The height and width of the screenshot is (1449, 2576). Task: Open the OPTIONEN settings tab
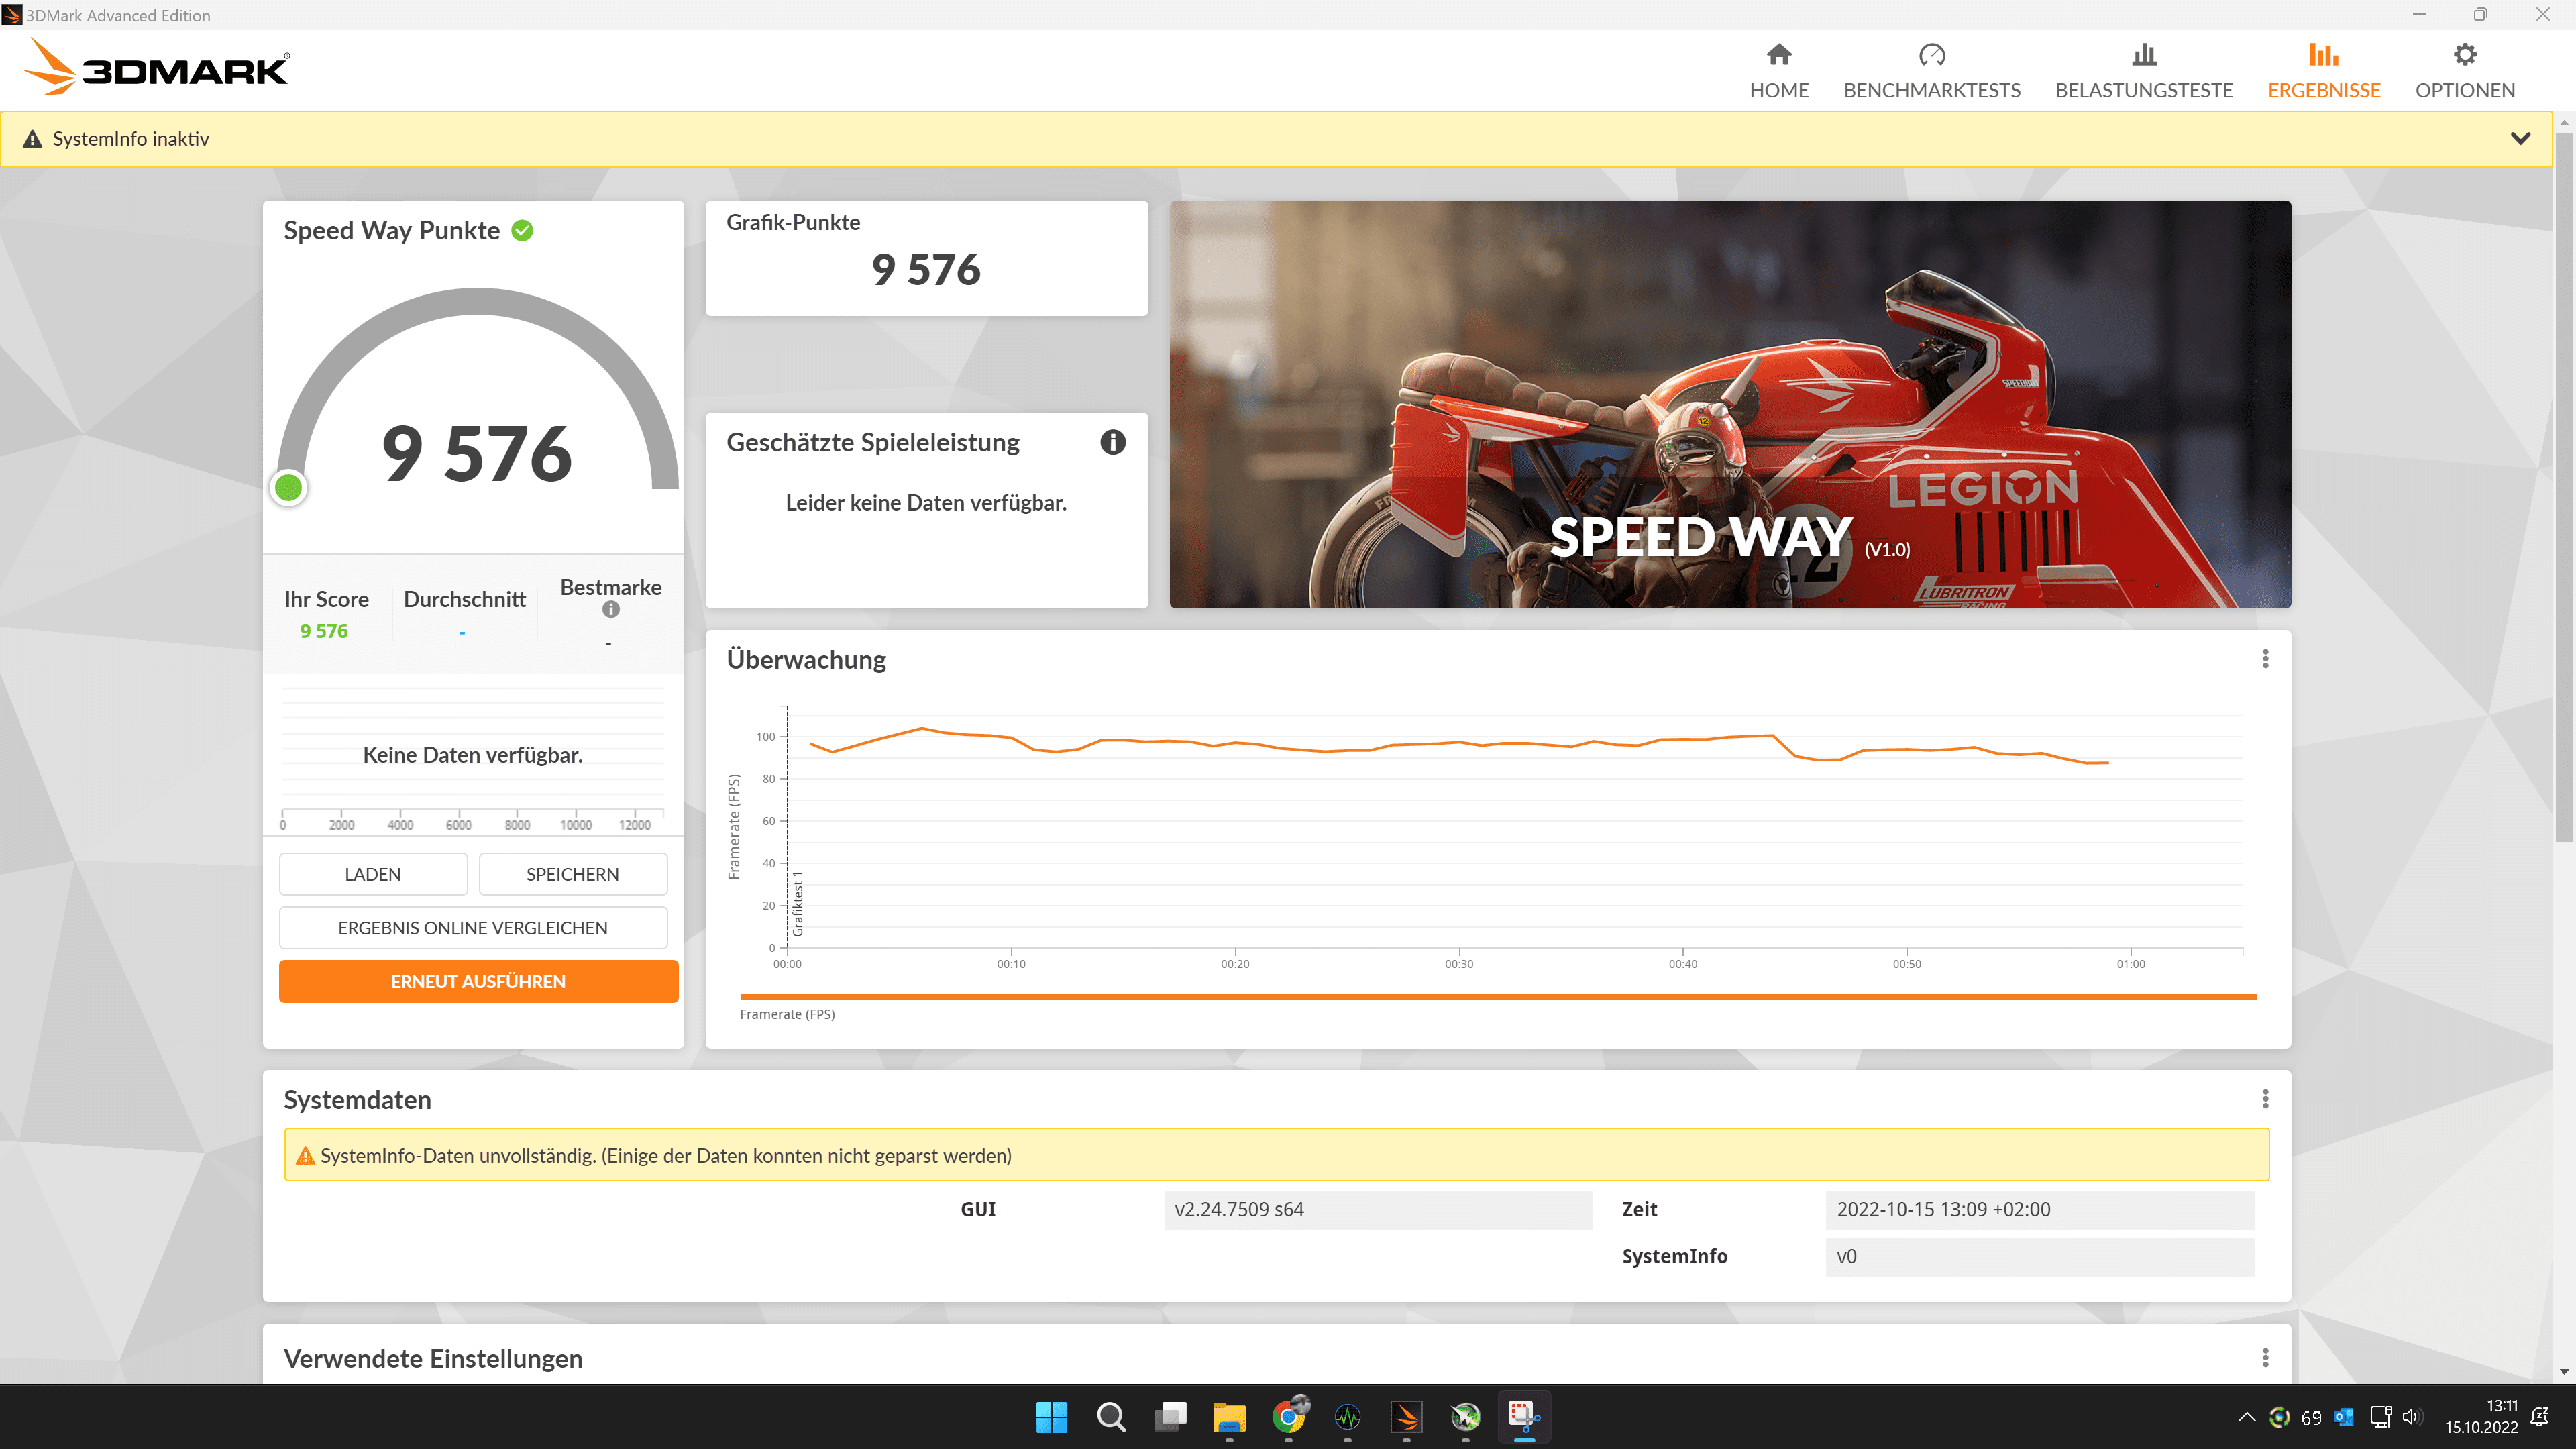pos(2464,71)
